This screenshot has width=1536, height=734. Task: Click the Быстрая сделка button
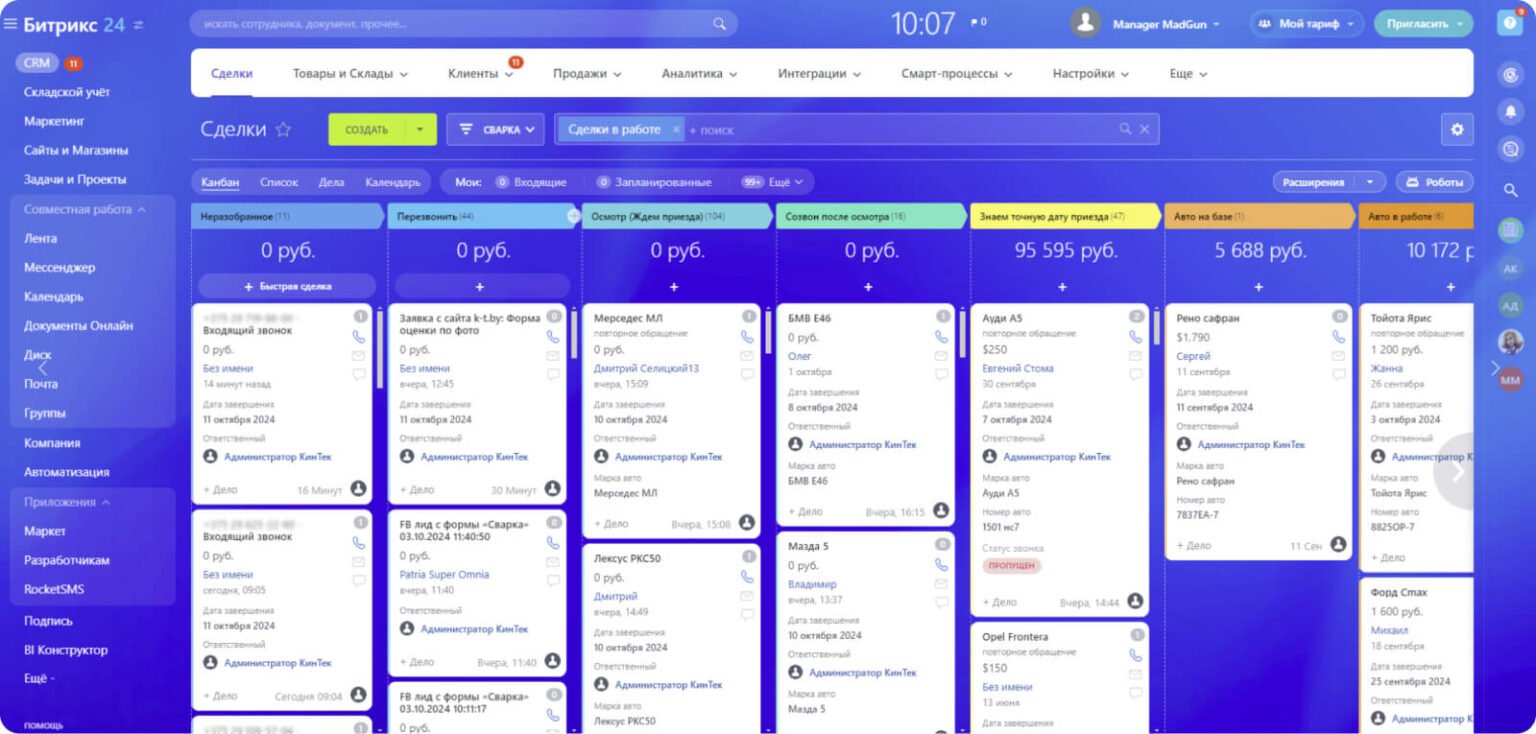(x=287, y=286)
